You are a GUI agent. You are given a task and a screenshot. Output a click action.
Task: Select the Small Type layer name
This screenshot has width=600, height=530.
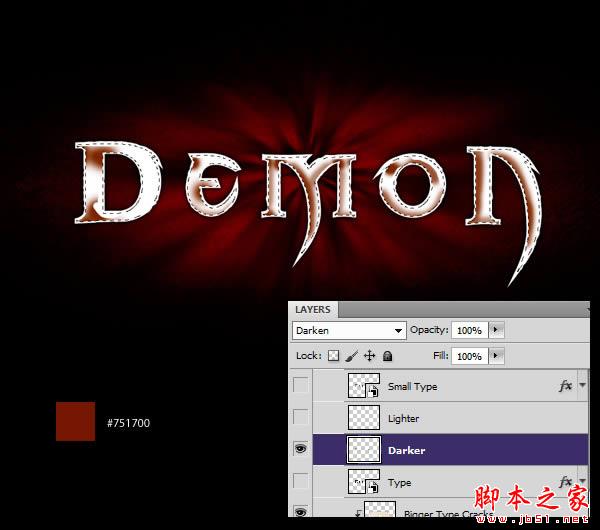(412, 386)
